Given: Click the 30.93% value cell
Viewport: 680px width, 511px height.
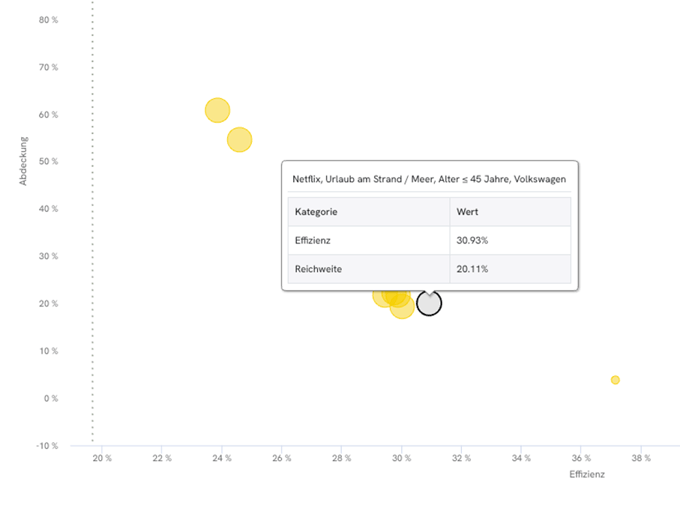Looking at the screenshot, I should (x=472, y=241).
